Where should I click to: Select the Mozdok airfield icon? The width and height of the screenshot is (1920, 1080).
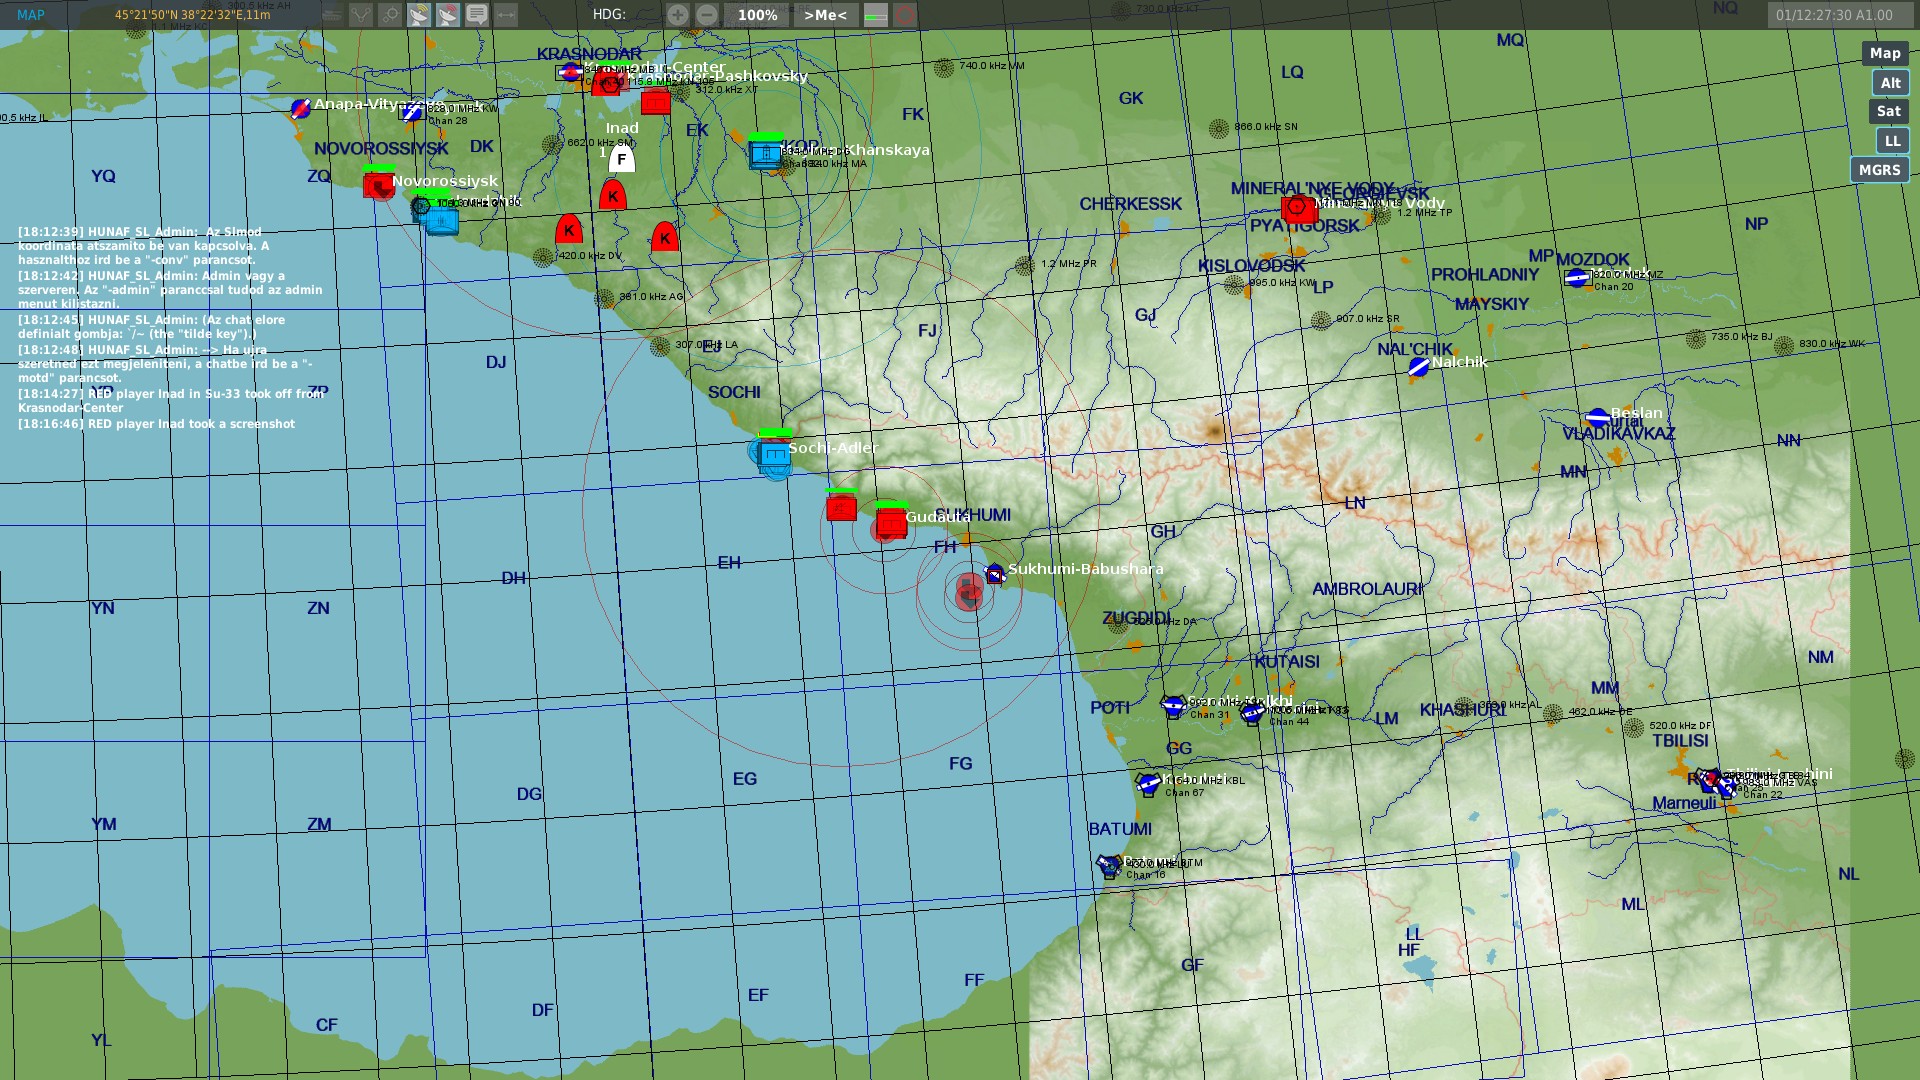tap(1577, 277)
